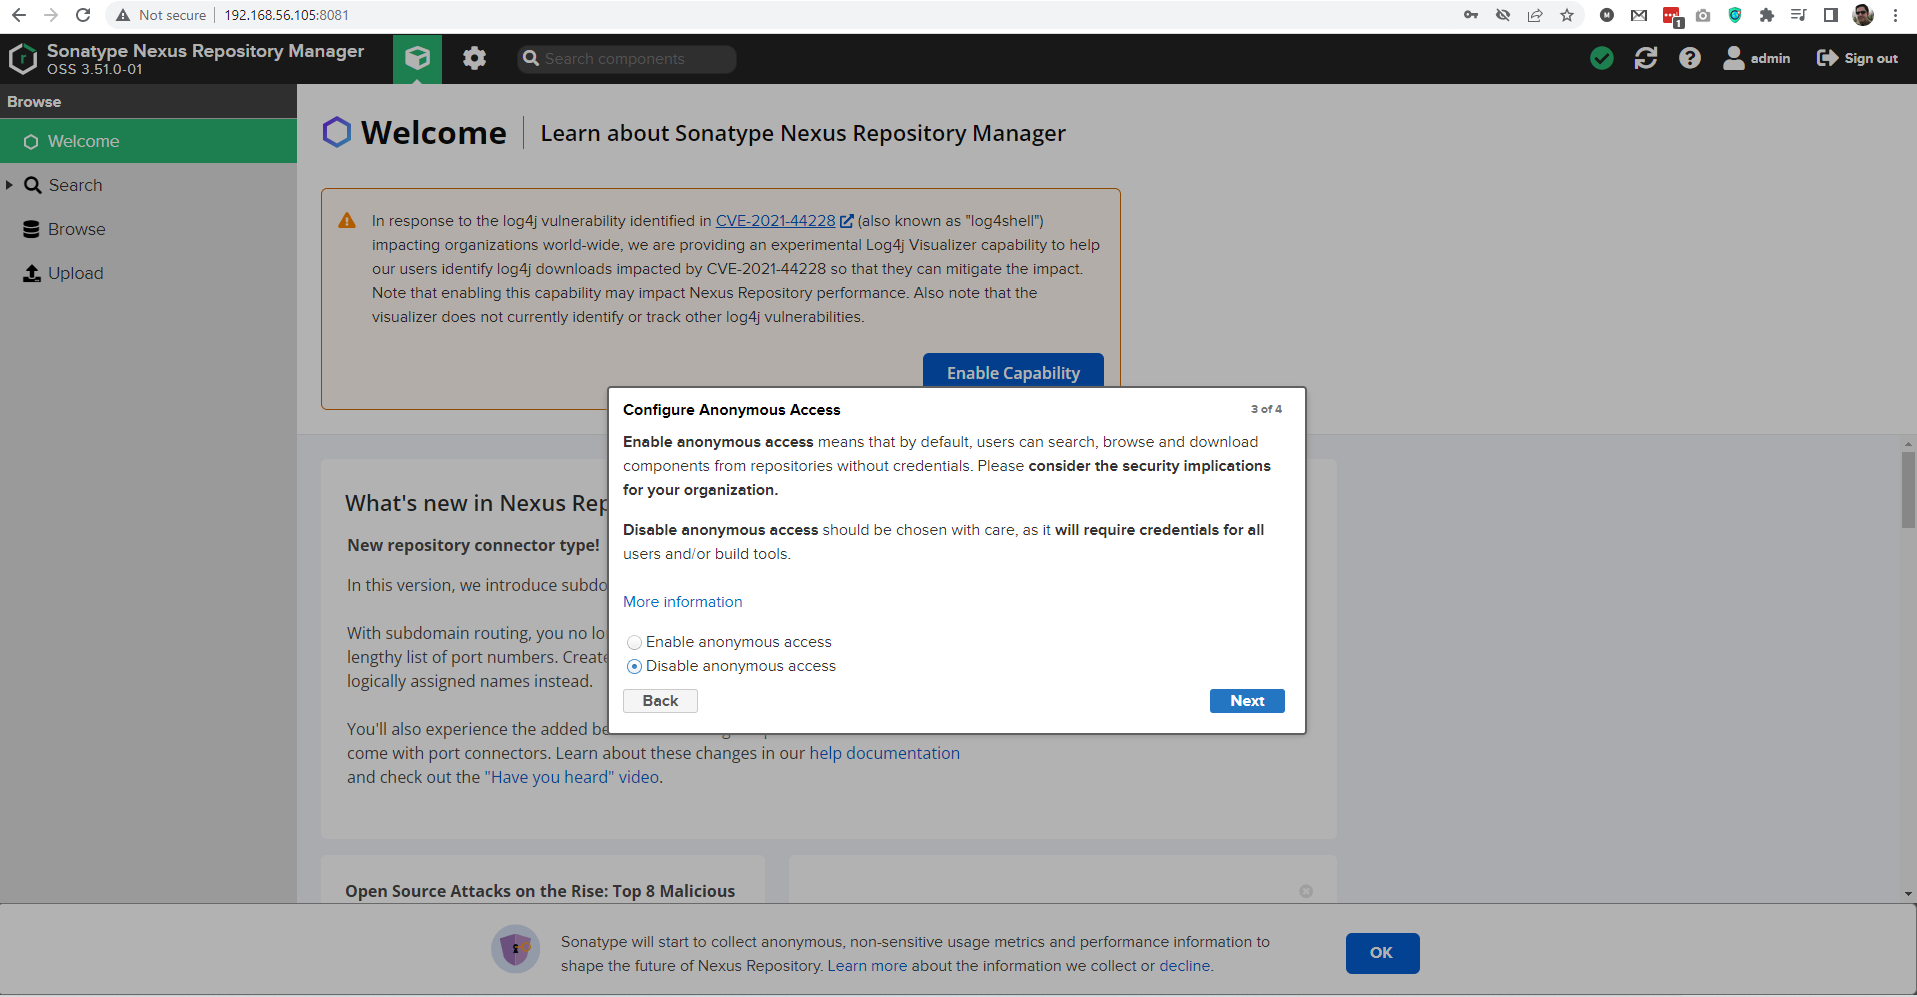Click the decline link
The height and width of the screenshot is (997, 1917).
1185,966
